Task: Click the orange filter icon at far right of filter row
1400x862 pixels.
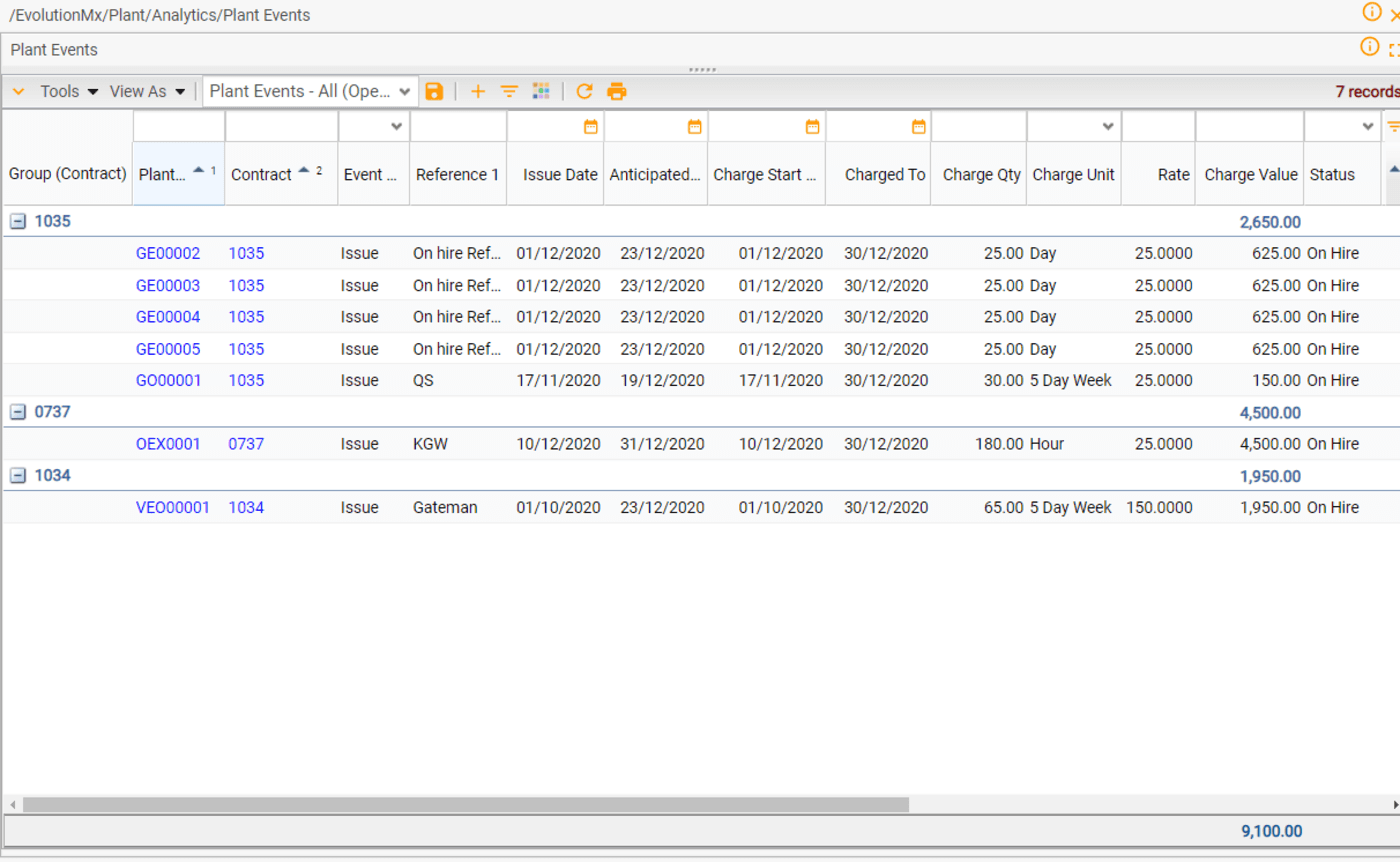Action: tap(1392, 127)
